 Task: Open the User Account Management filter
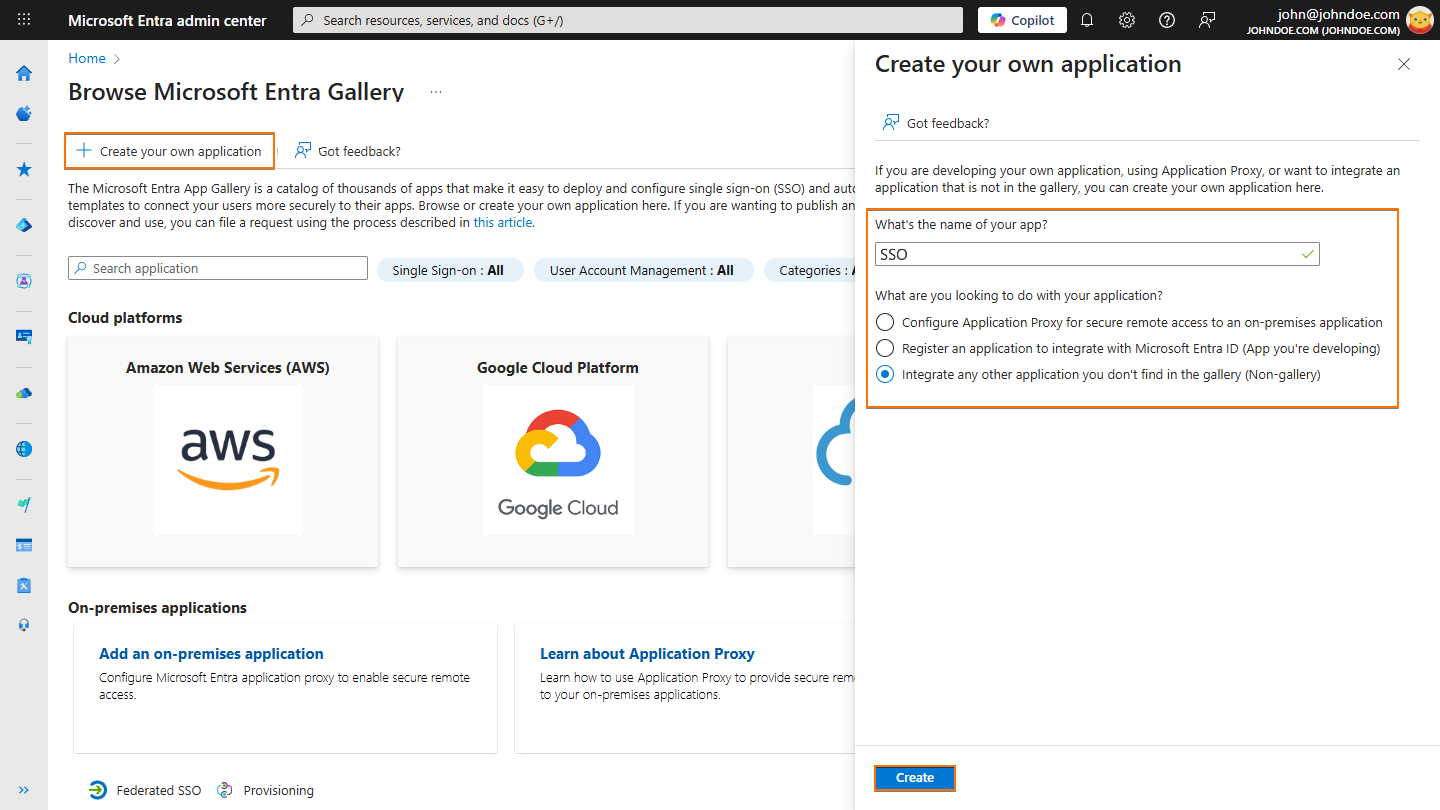coord(643,269)
